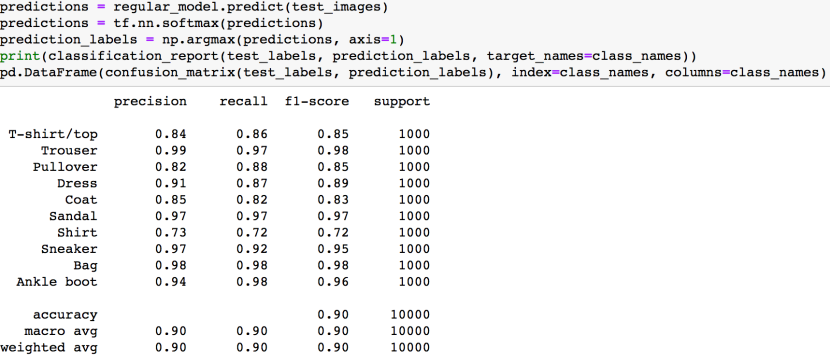
Task: Click the precision column header
Action: point(150,102)
